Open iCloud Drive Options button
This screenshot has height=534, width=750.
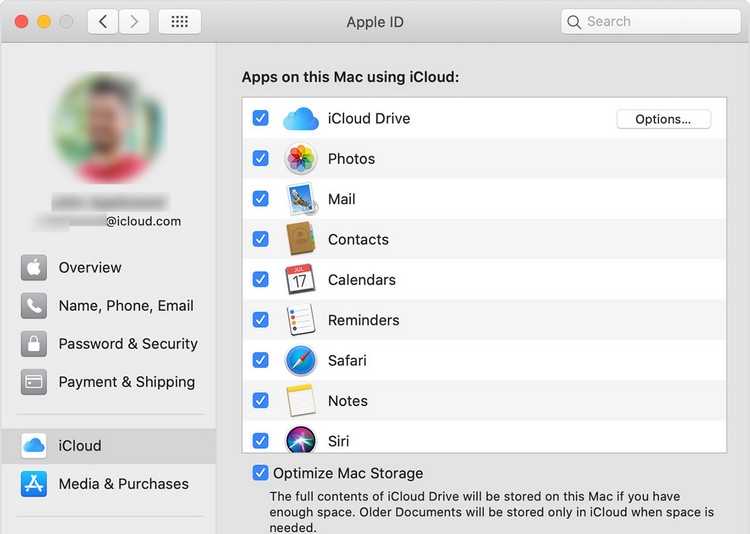pyautogui.click(x=663, y=119)
